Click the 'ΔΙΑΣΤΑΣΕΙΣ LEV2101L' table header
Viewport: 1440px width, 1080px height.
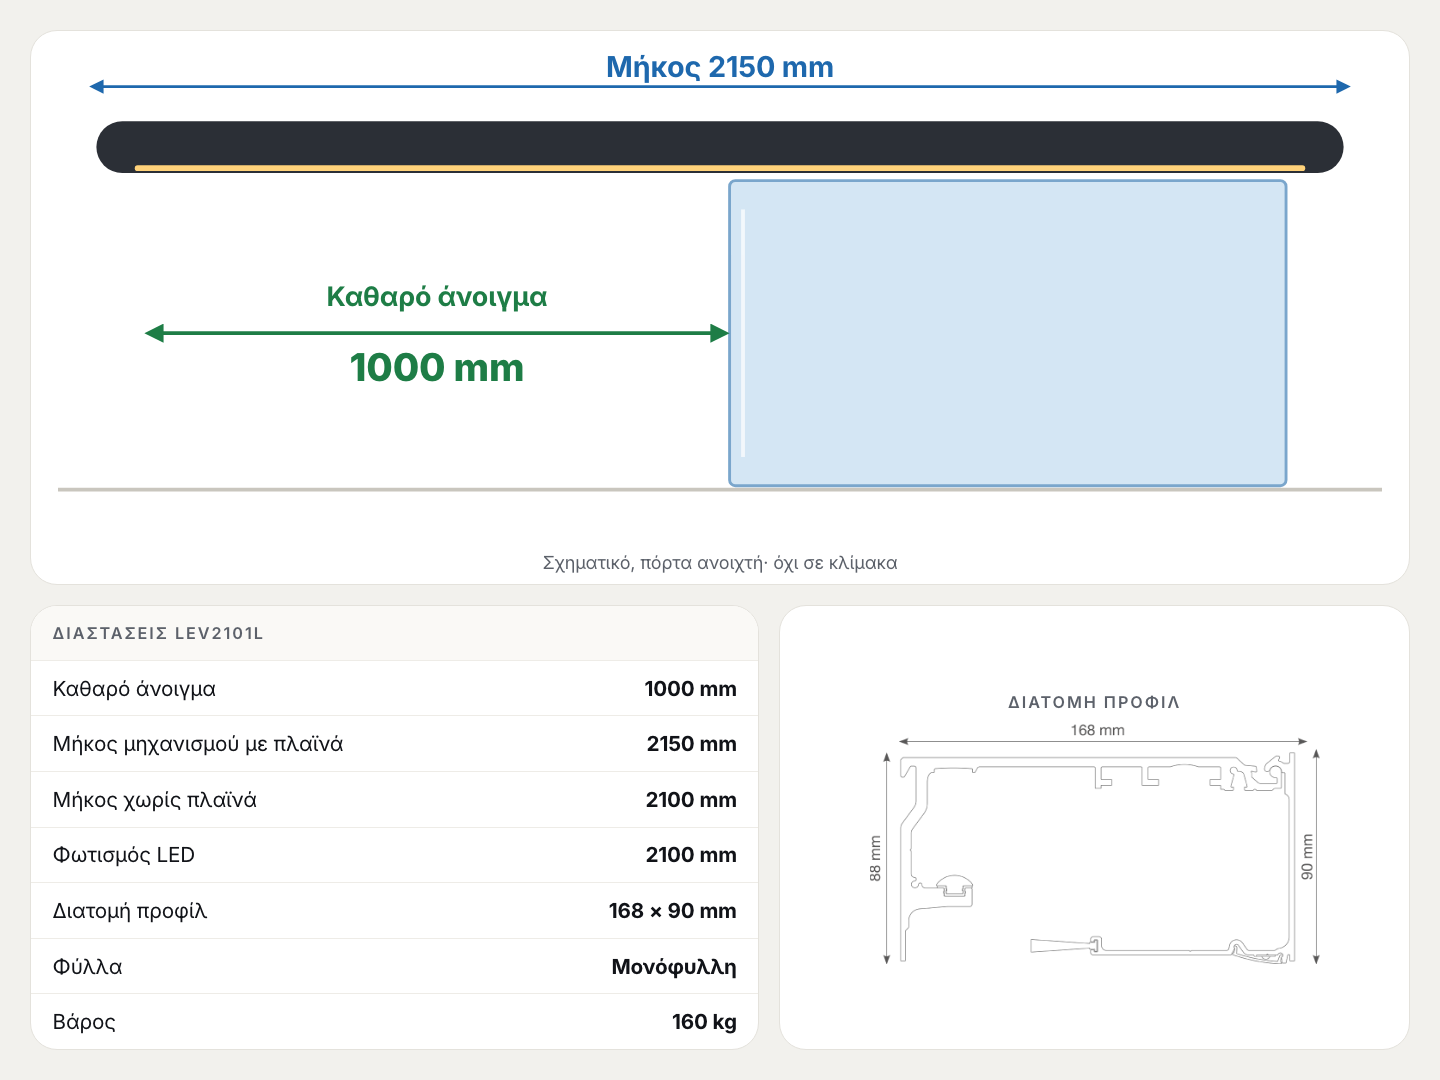tap(158, 633)
